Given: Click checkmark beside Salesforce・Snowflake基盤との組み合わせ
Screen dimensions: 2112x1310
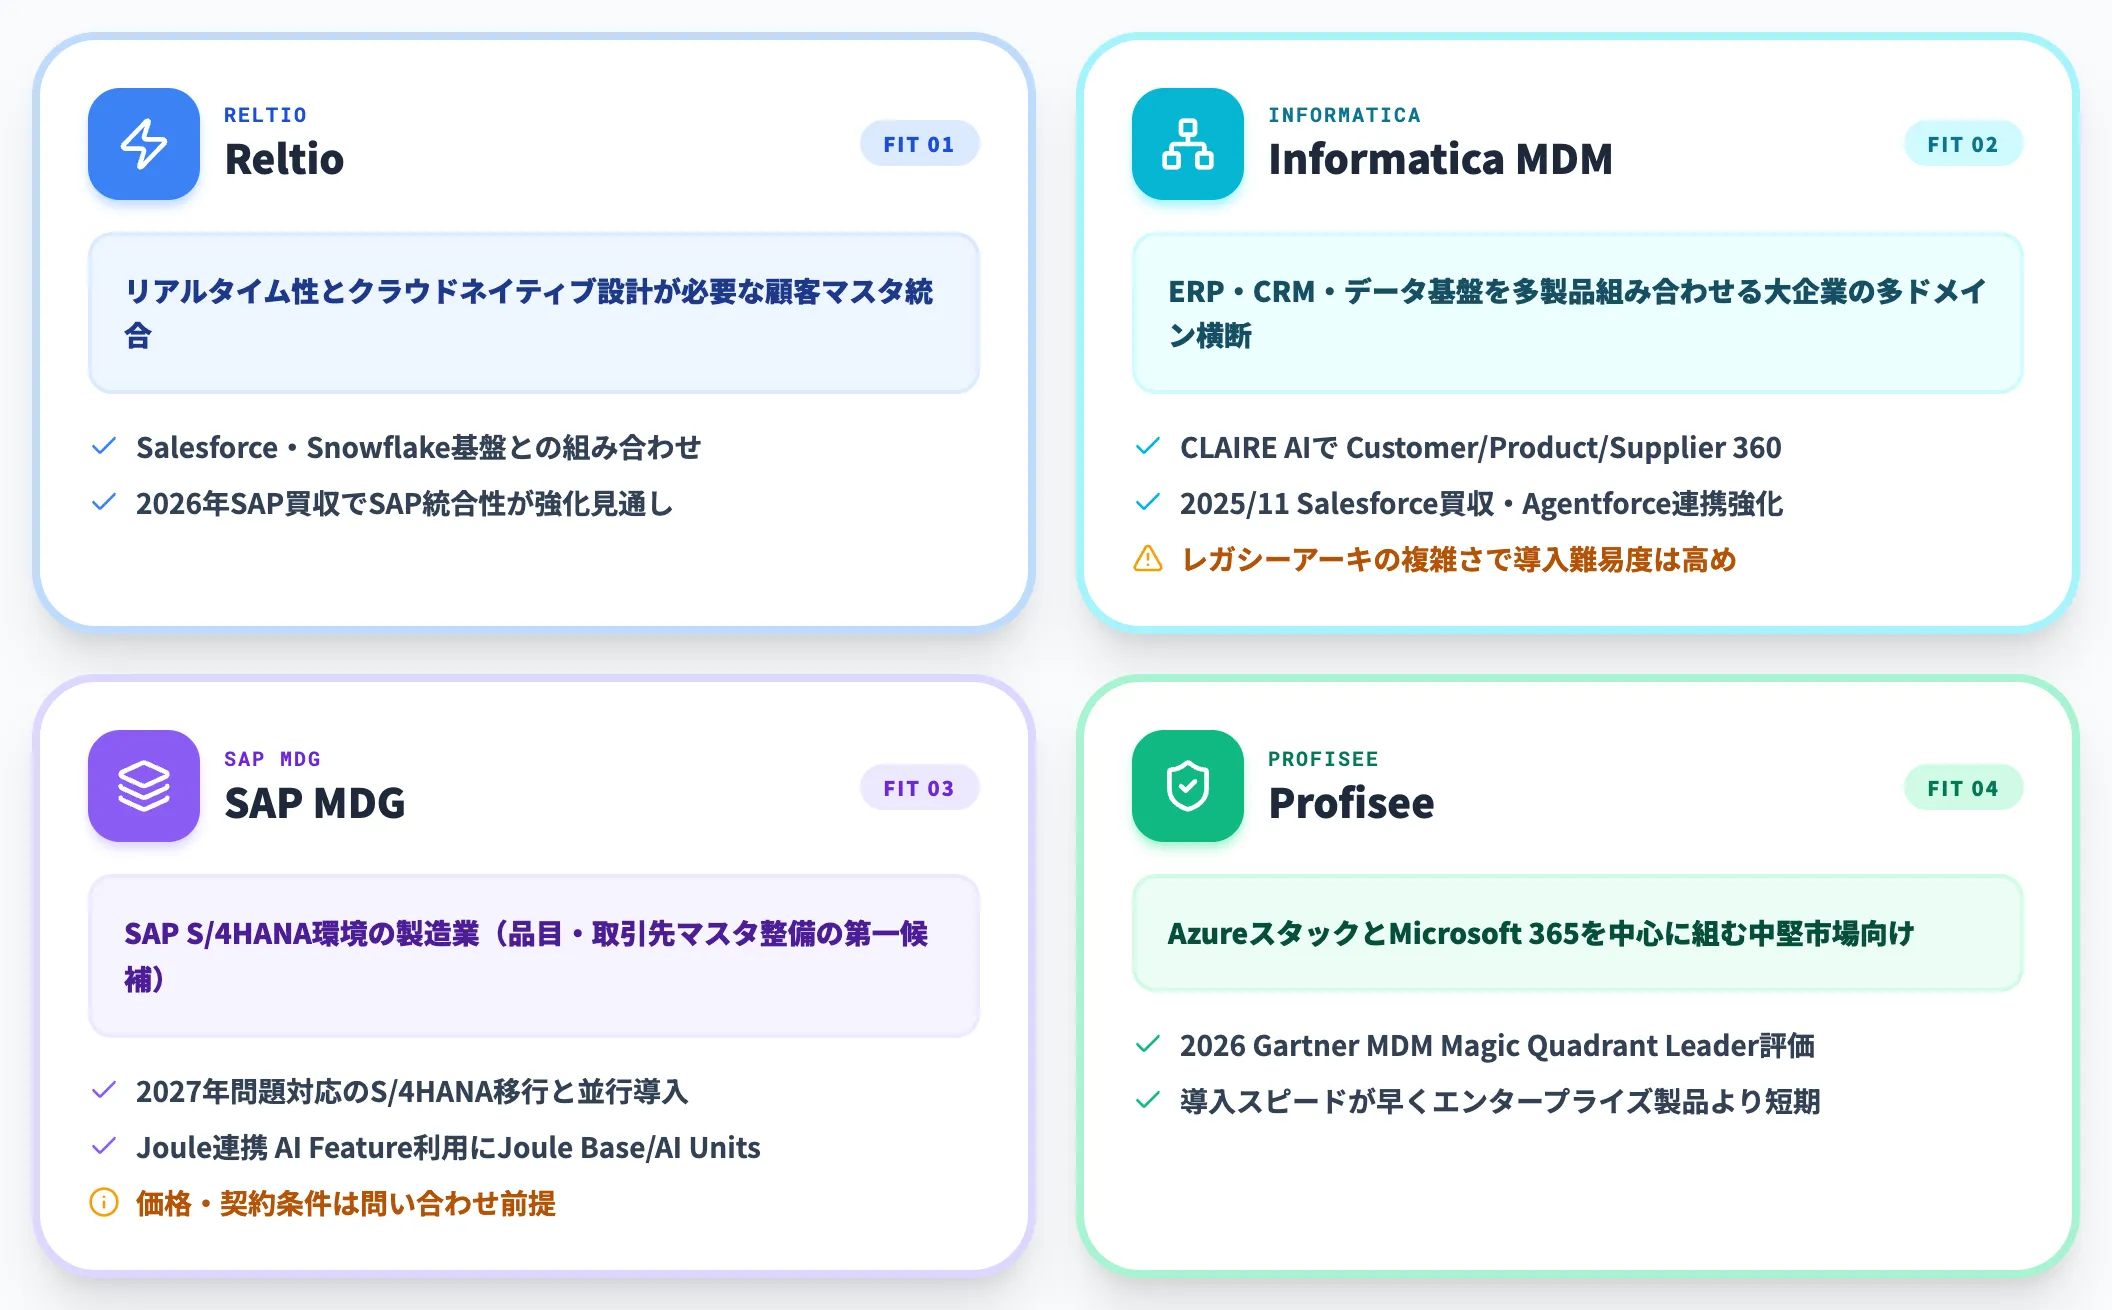Looking at the screenshot, I should [x=104, y=446].
